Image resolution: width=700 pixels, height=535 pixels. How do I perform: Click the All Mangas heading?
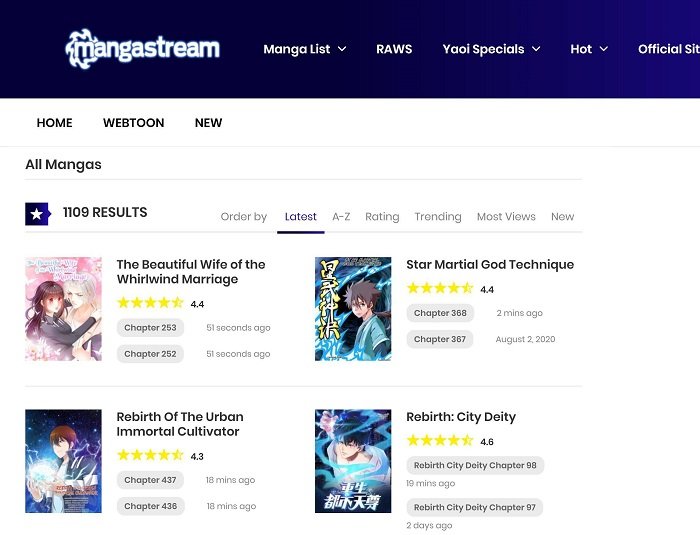click(63, 164)
